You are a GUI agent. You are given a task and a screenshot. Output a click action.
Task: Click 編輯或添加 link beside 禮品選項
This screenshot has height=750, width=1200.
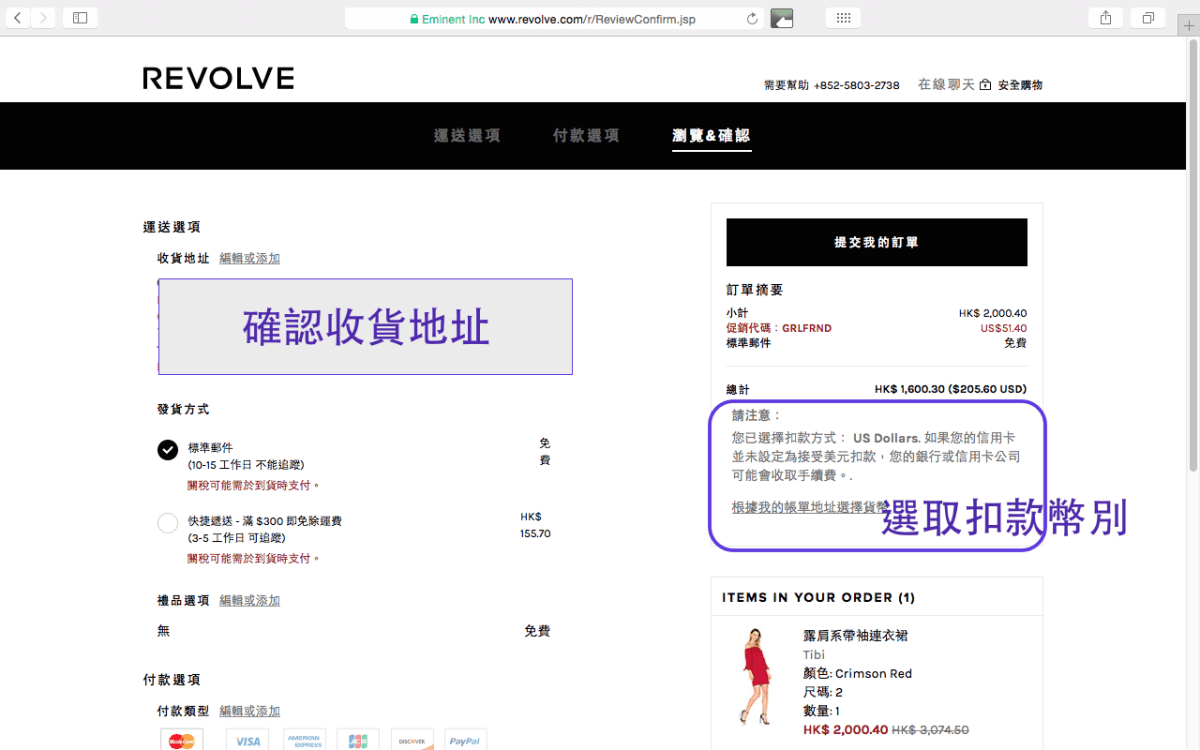click(x=249, y=600)
